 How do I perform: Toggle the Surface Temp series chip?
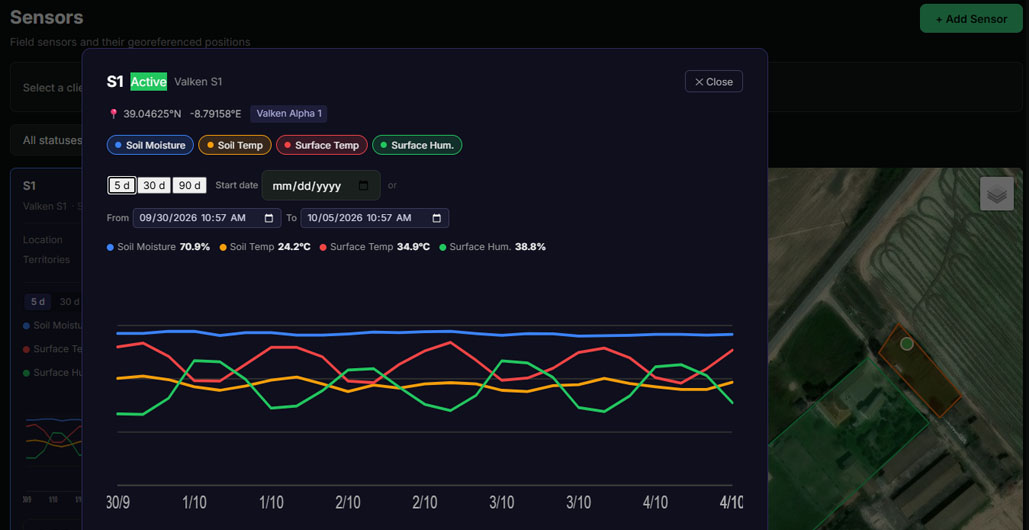(321, 145)
